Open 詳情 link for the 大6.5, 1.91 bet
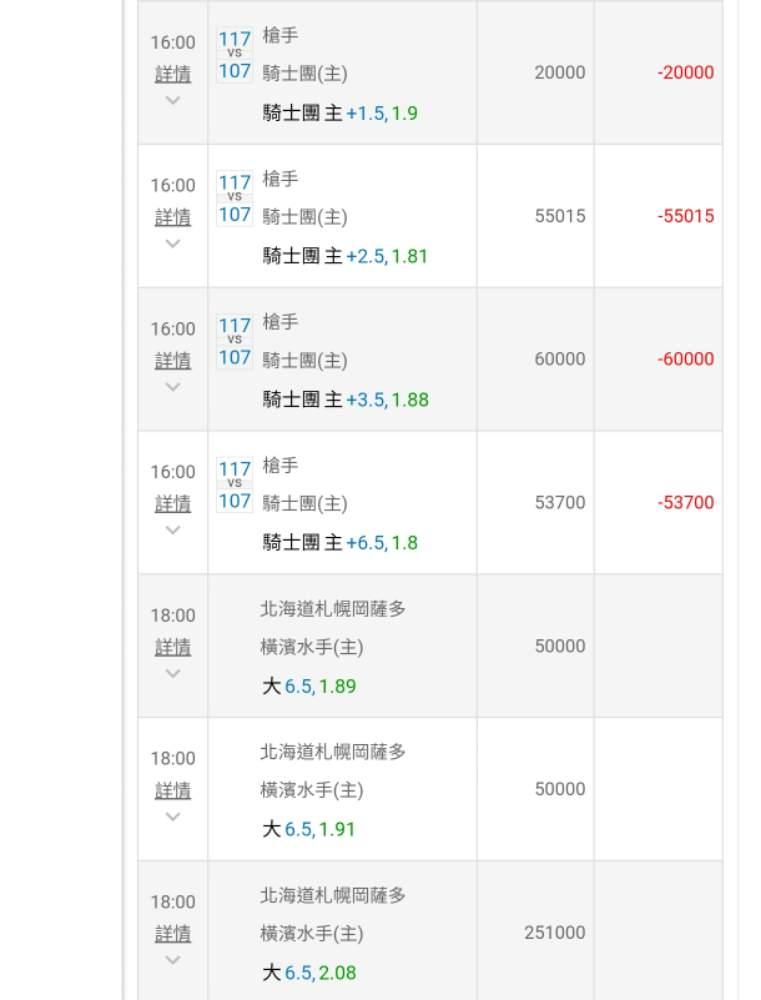Image resolution: width=761 pixels, height=1000 pixels. pyautogui.click(x=173, y=791)
